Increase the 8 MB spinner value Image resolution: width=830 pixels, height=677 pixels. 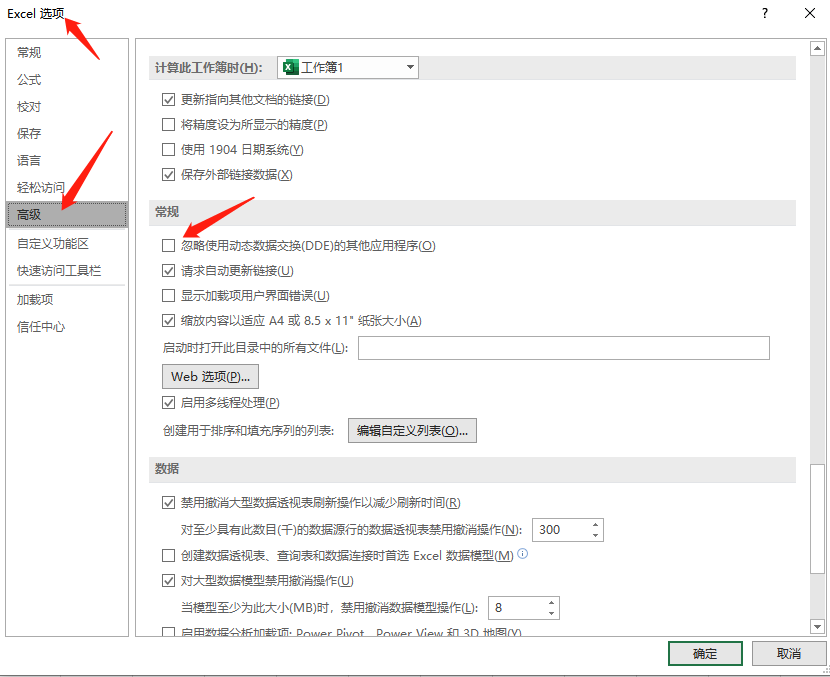(x=552, y=603)
